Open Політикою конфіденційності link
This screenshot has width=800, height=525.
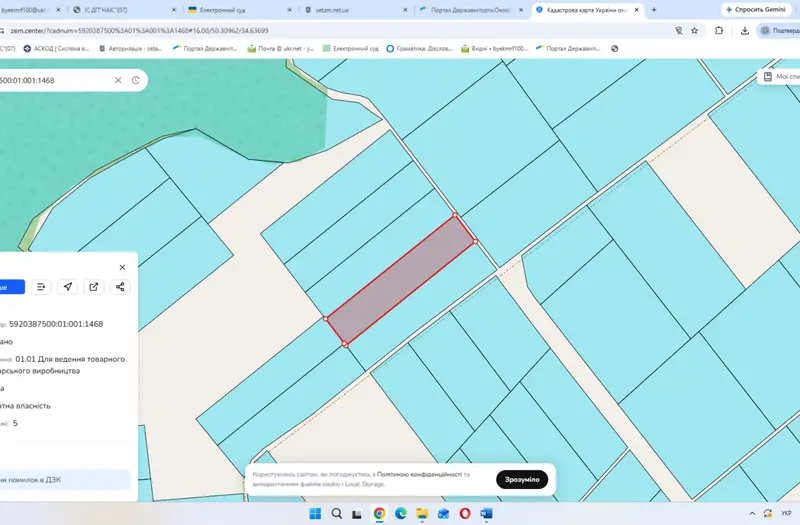(419, 474)
